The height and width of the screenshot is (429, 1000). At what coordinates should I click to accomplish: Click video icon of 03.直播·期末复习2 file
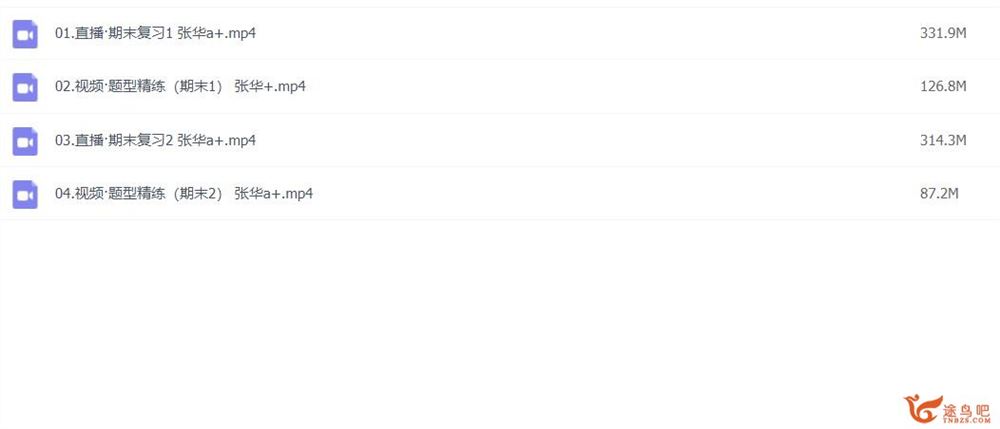coord(25,141)
